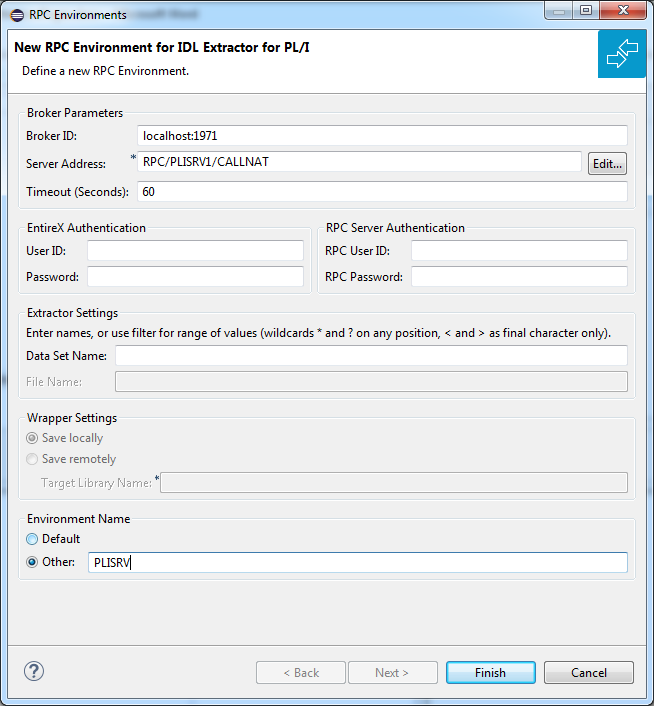The width and height of the screenshot is (654, 706).
Task: Click the RPC Environments title bar icon
Action: [x=17, y=15]
